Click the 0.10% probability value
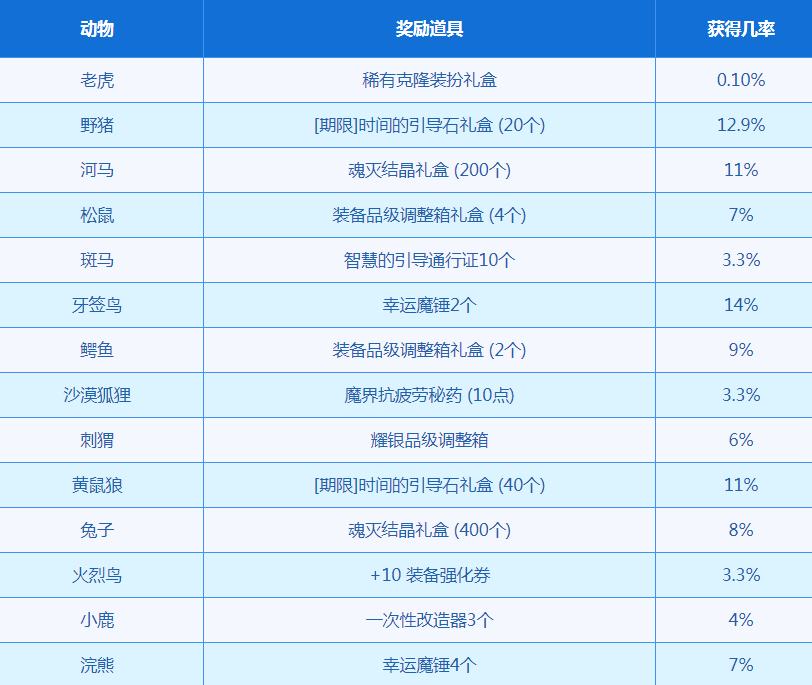This screenshot has height=685, width=812. pyautogui.click(x=740, y=80)
